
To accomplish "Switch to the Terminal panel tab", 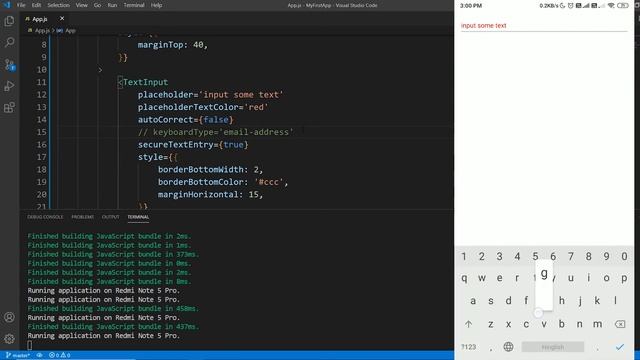I will (x=138, y=217).
